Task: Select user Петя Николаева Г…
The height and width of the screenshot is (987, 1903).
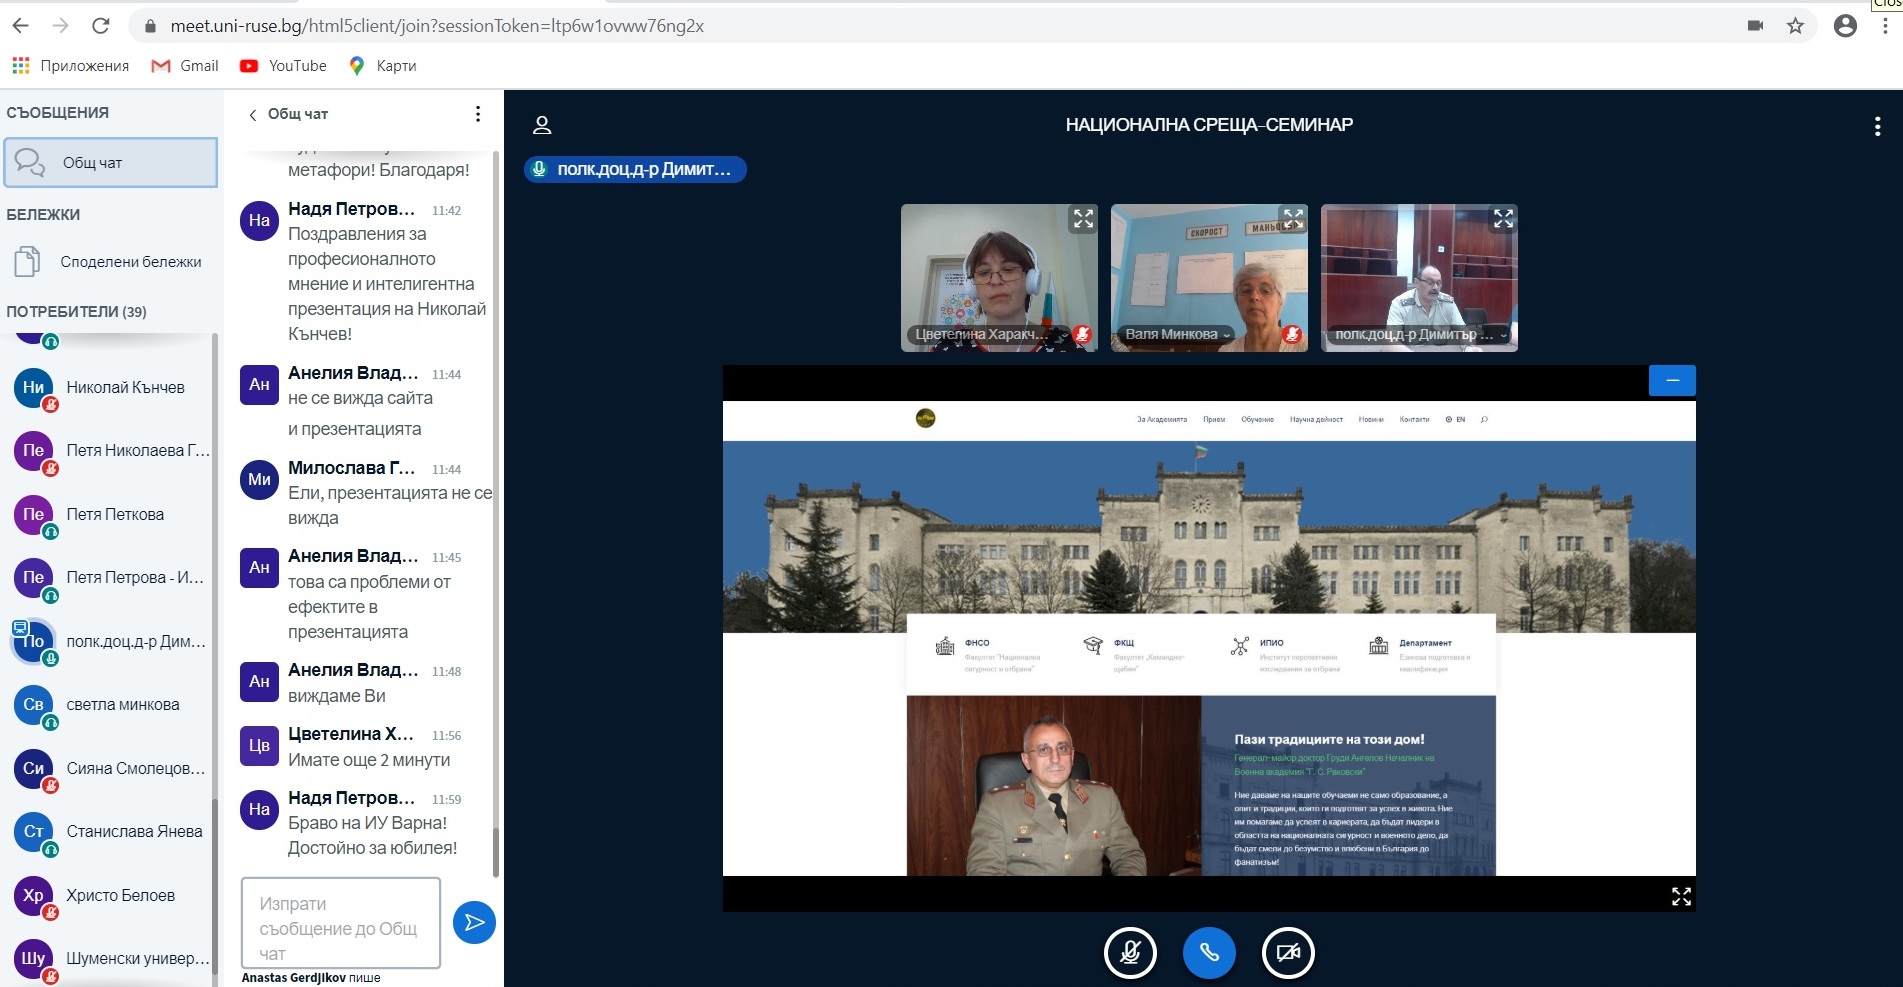Action: point(110,451)
